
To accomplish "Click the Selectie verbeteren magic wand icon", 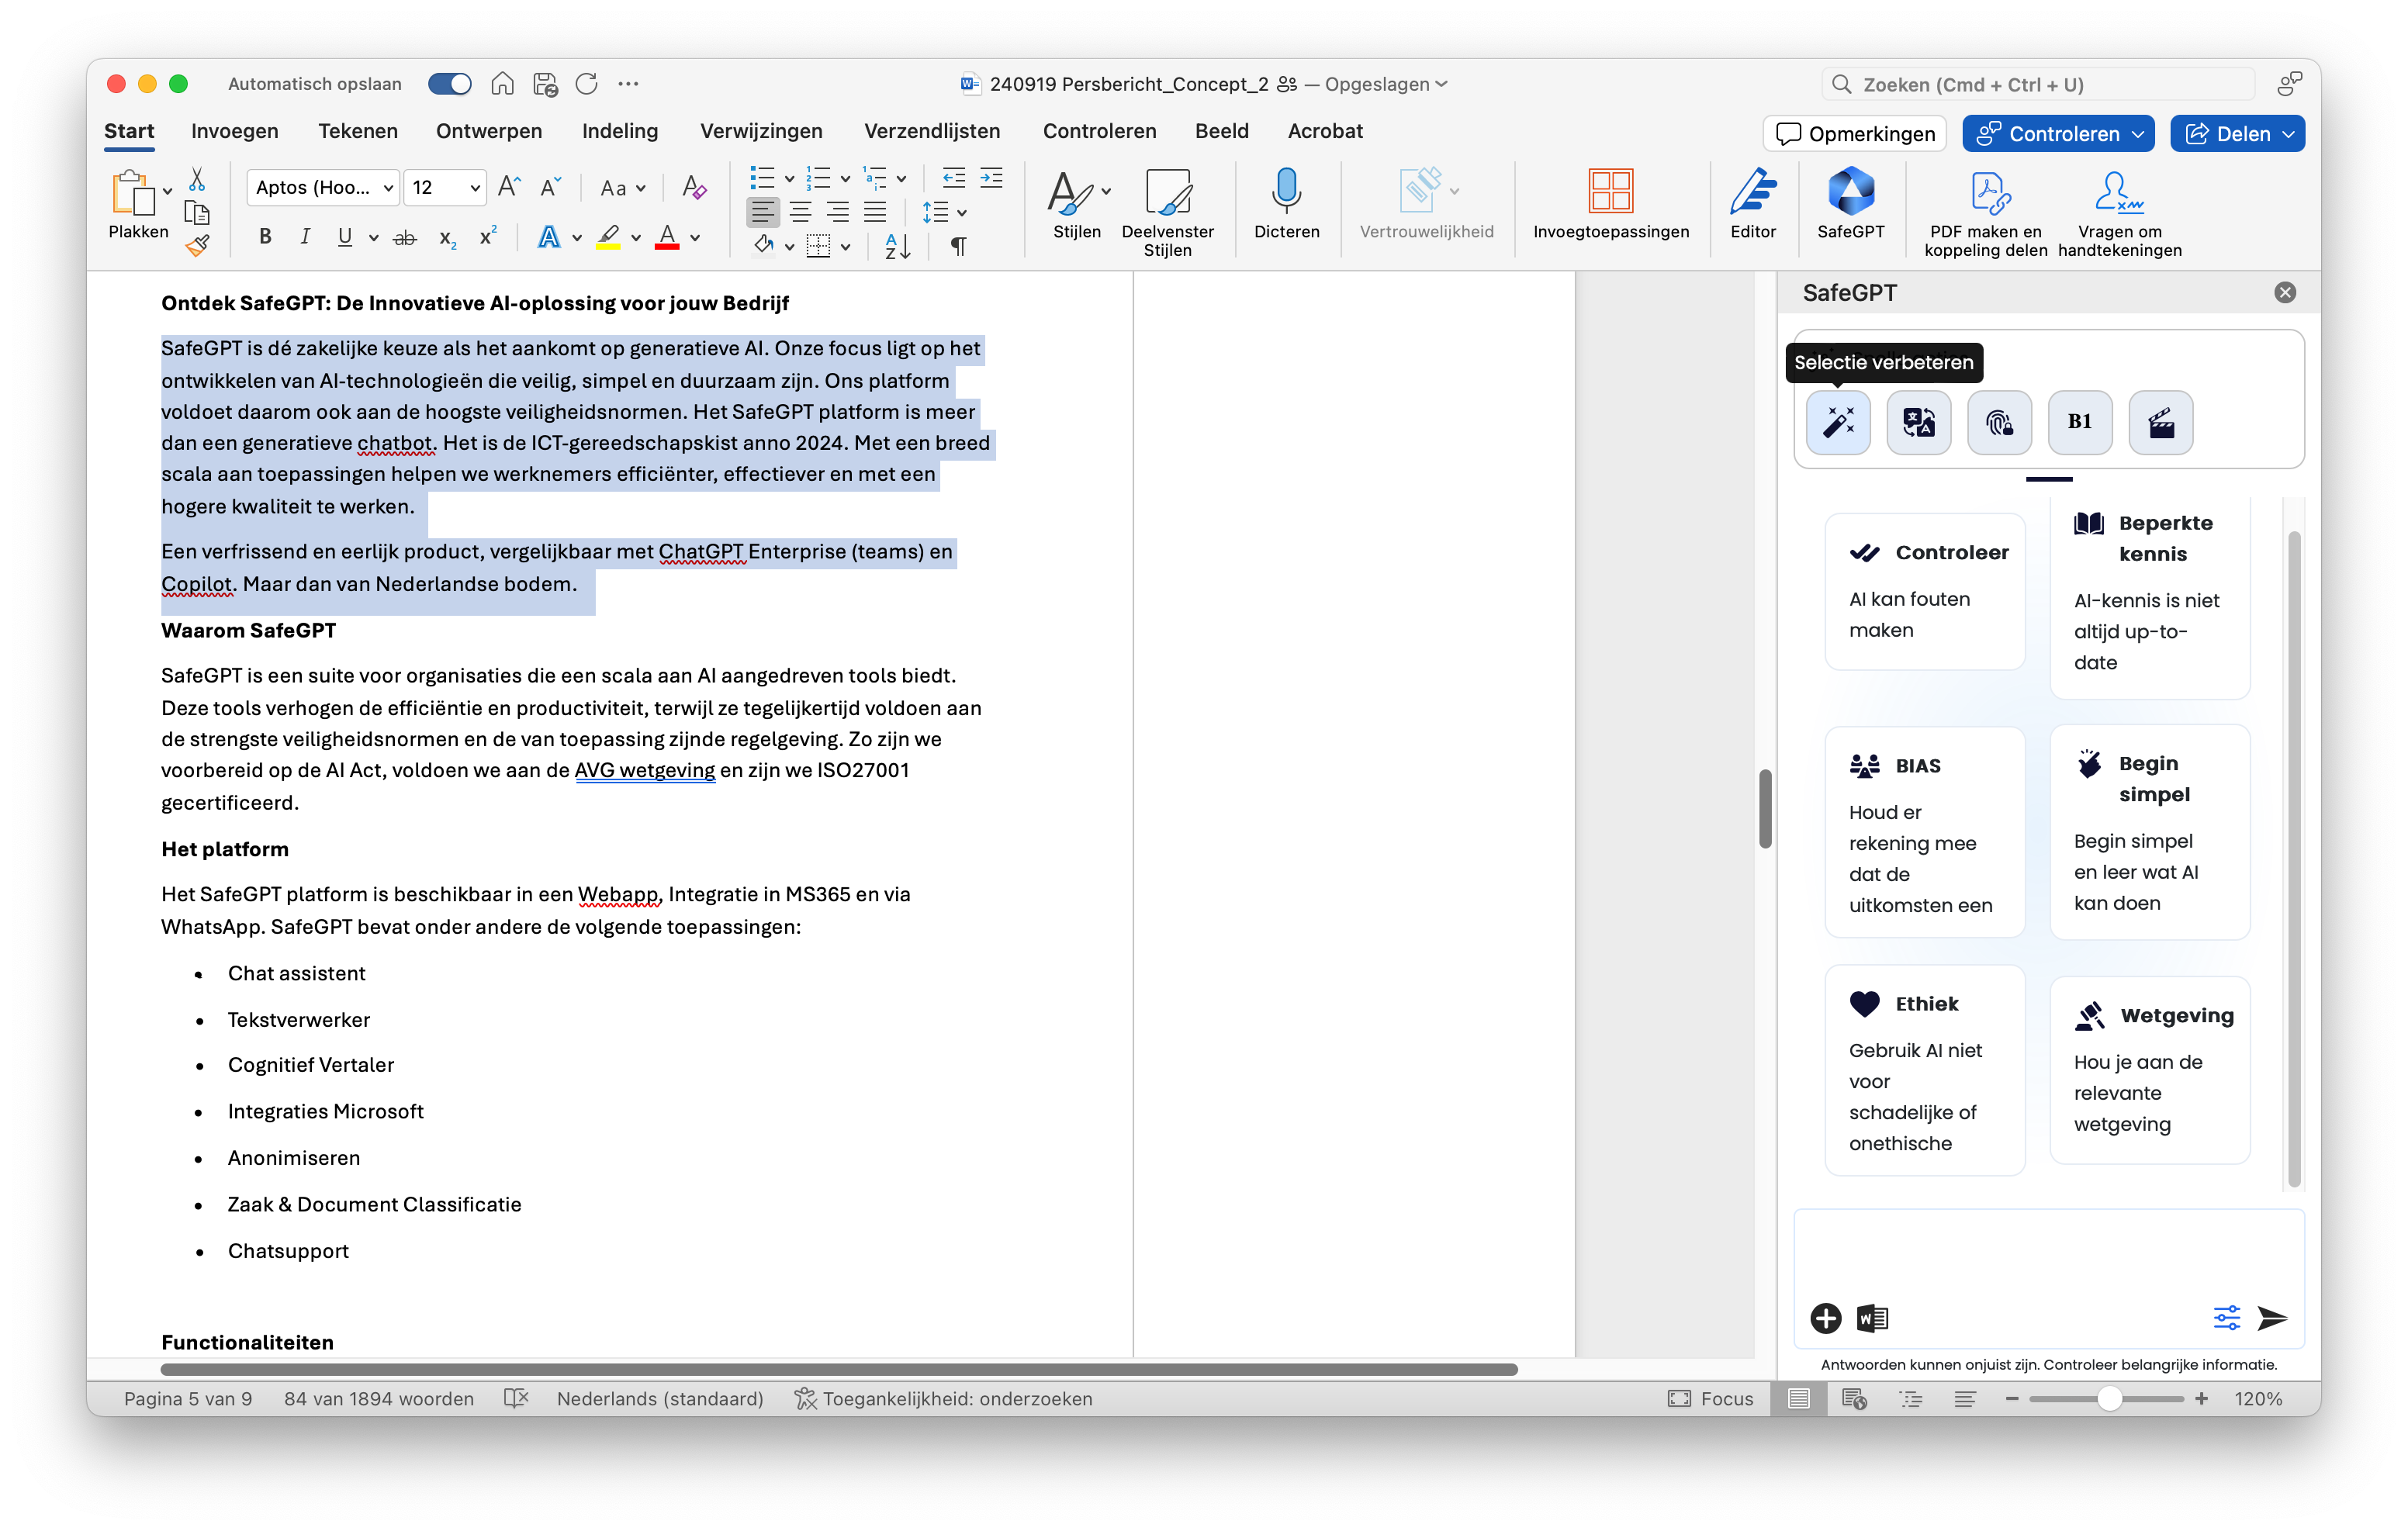I will pos(1838,422).
